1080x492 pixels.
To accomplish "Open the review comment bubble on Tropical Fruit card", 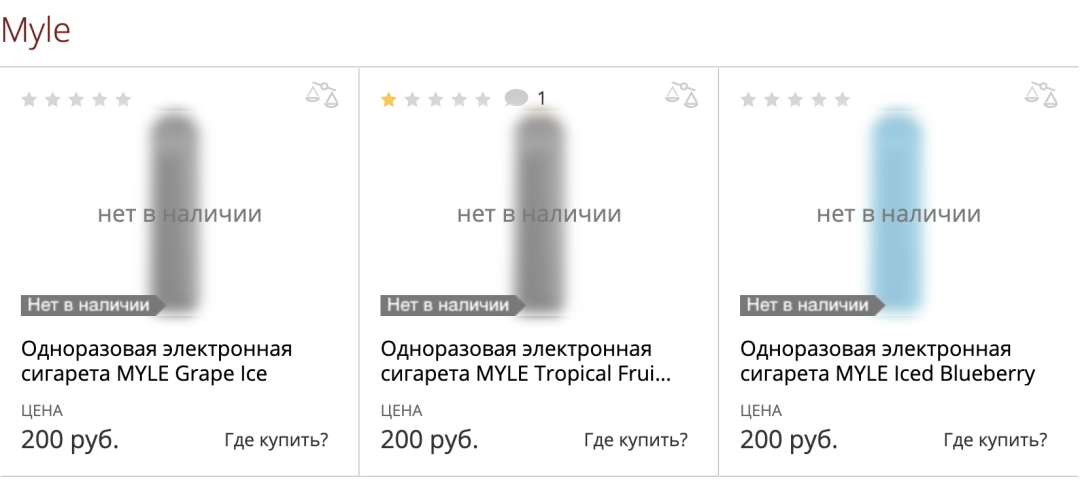I will [x=516, y=99].
